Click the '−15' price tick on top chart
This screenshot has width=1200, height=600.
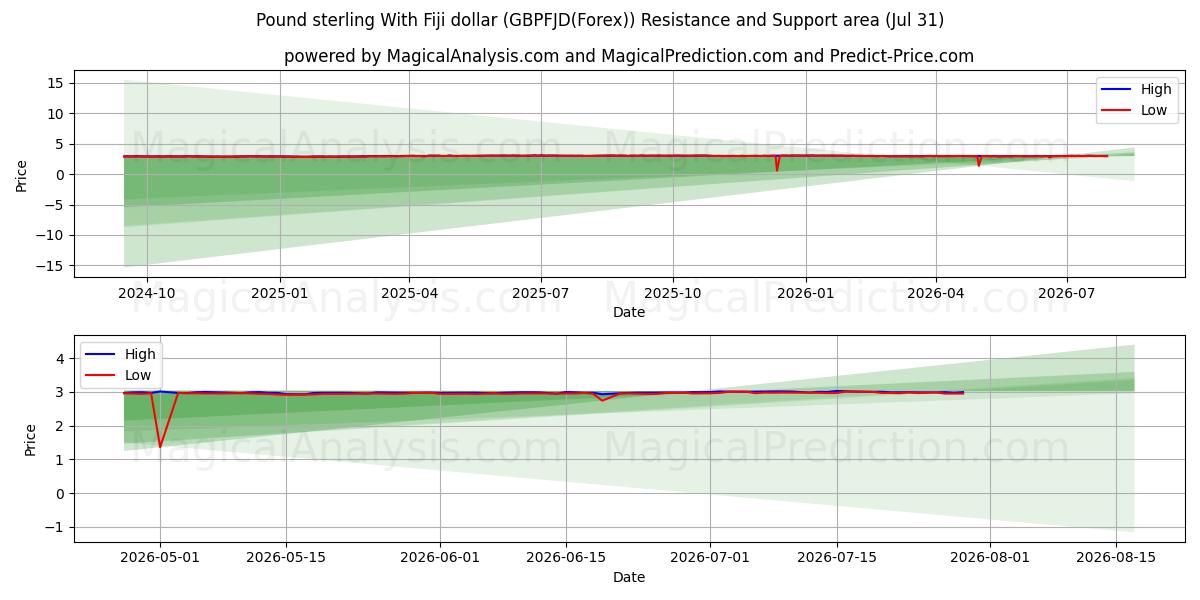pos(50,266)
